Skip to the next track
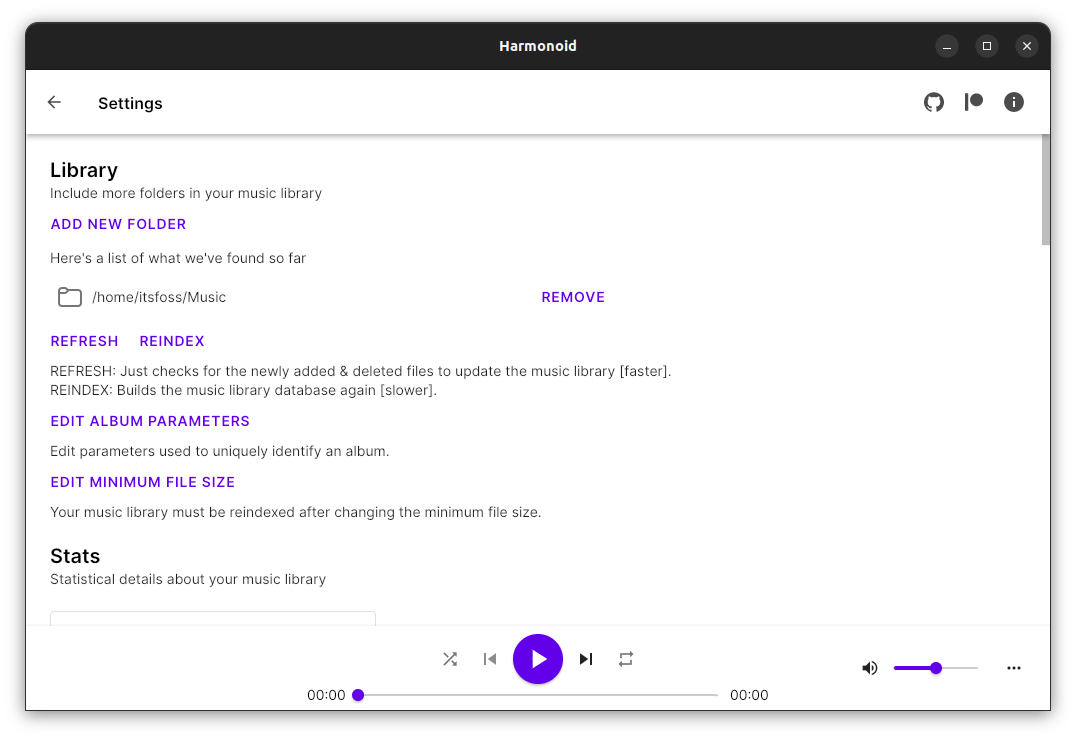The height and width of the screenshot is (739, 1076). click(x=586, y=659)
